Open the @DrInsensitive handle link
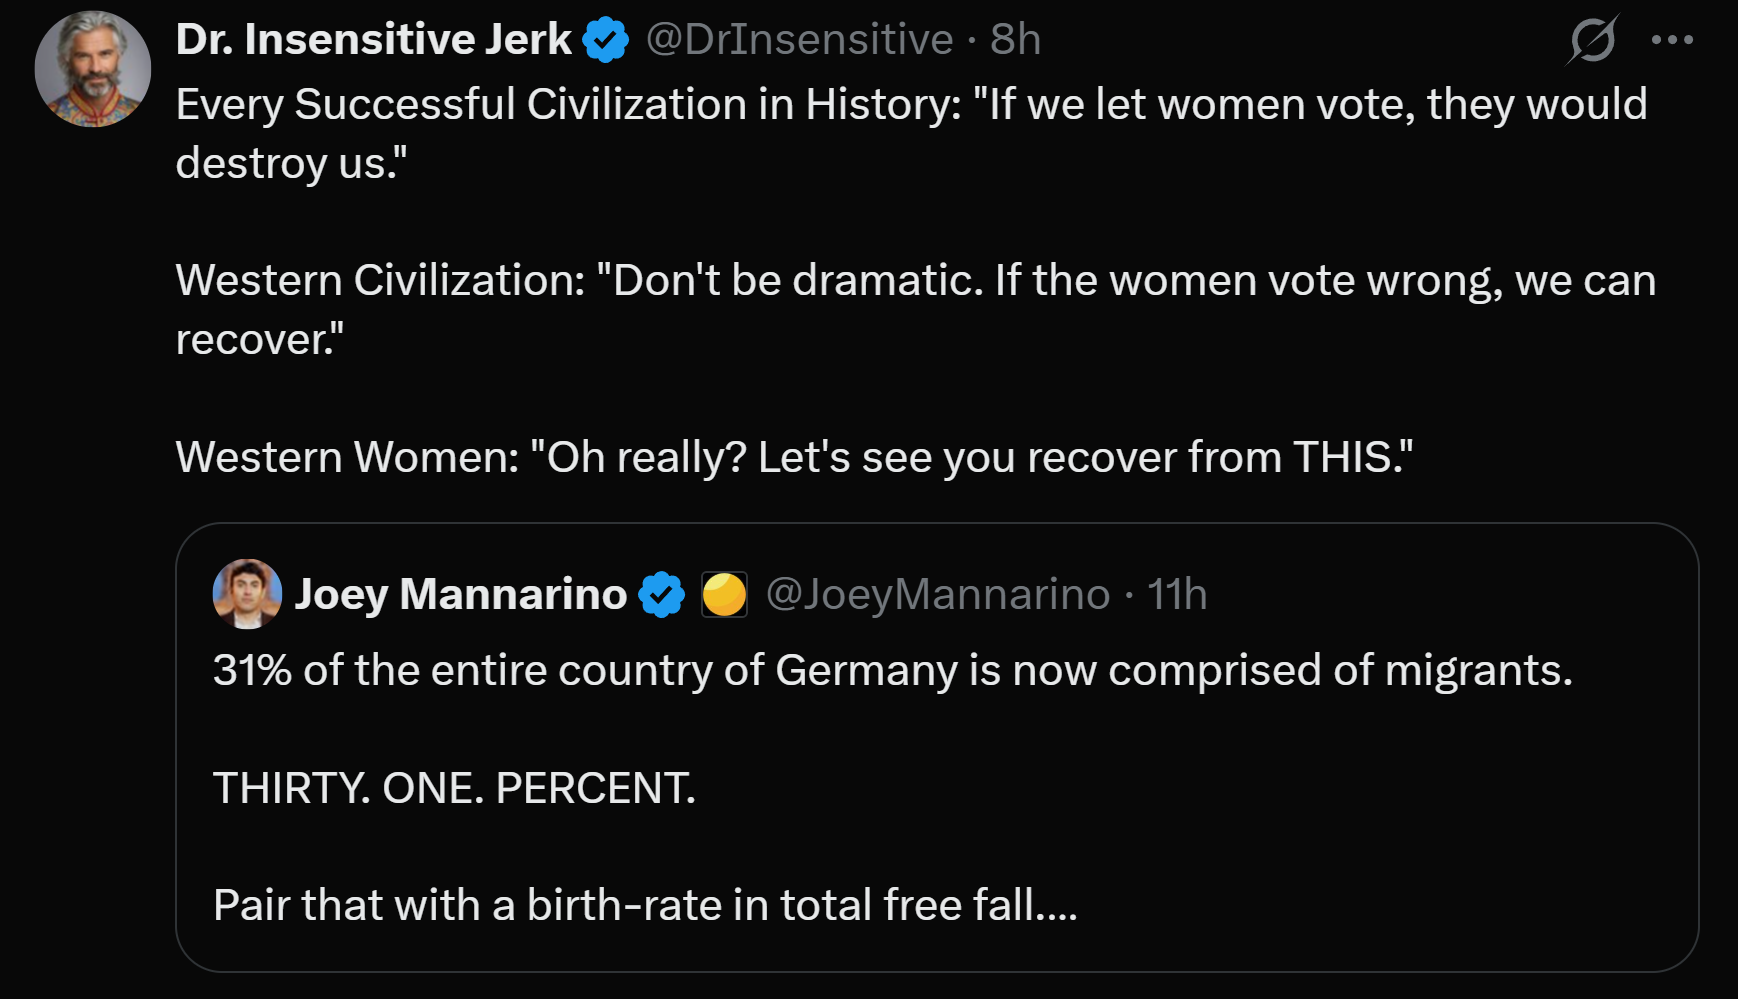 (x=799, y=40)
